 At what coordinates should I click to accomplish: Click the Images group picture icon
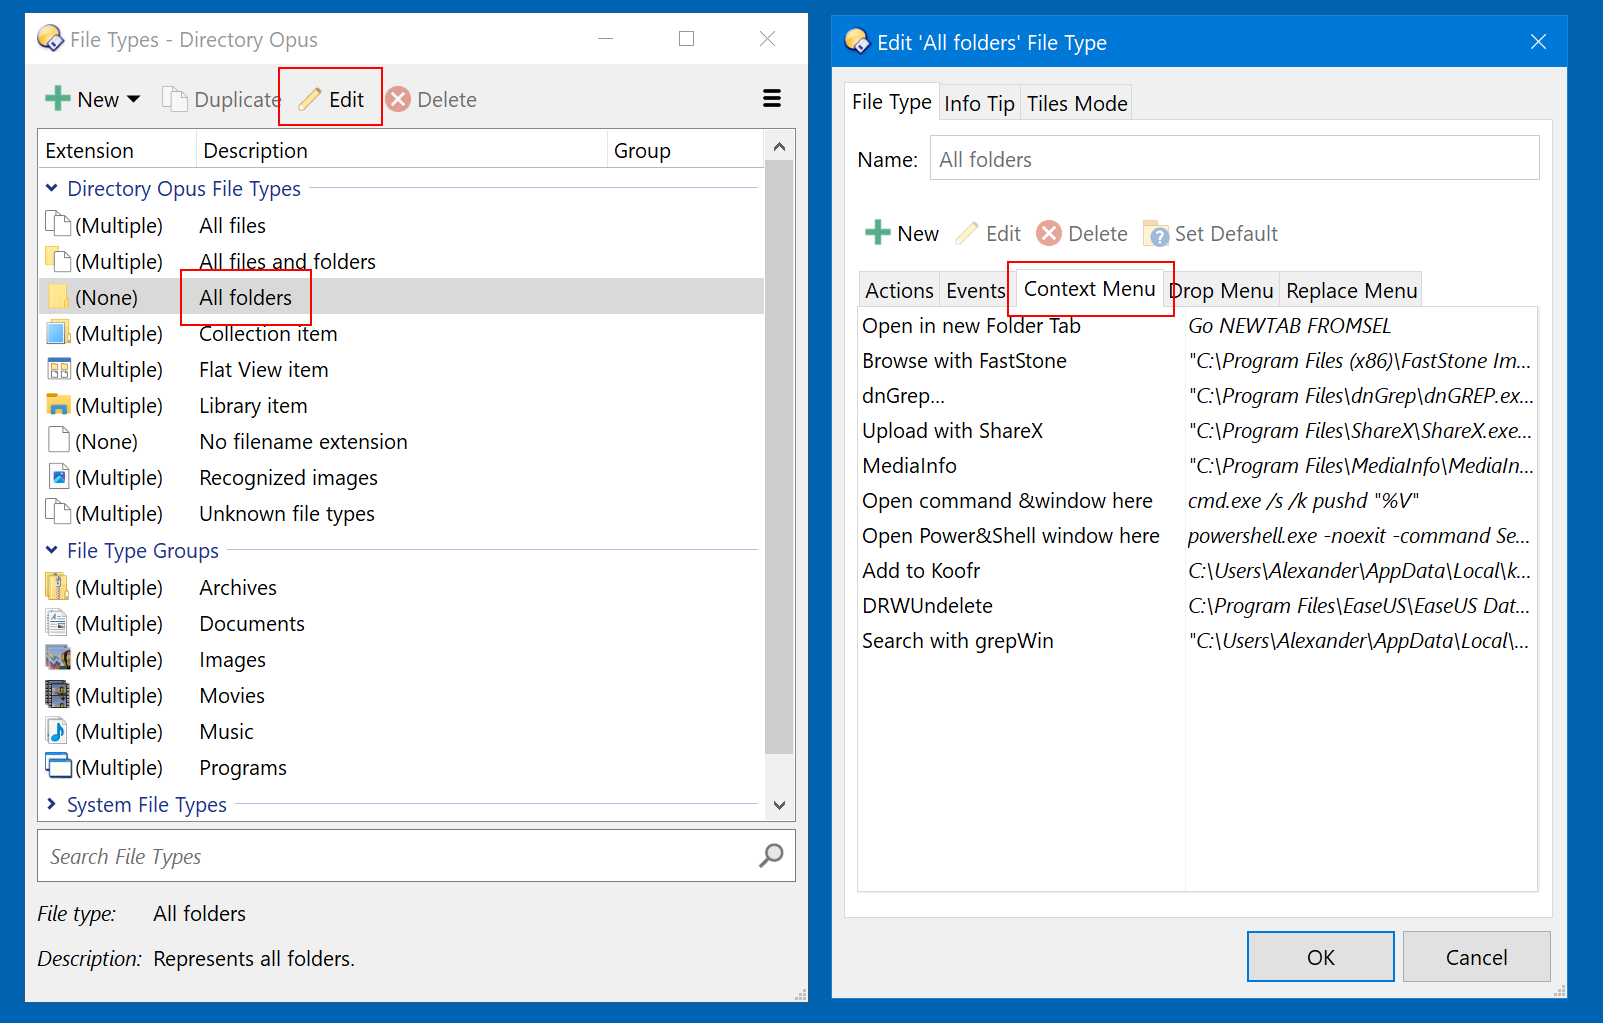click(x=58, y=659)
